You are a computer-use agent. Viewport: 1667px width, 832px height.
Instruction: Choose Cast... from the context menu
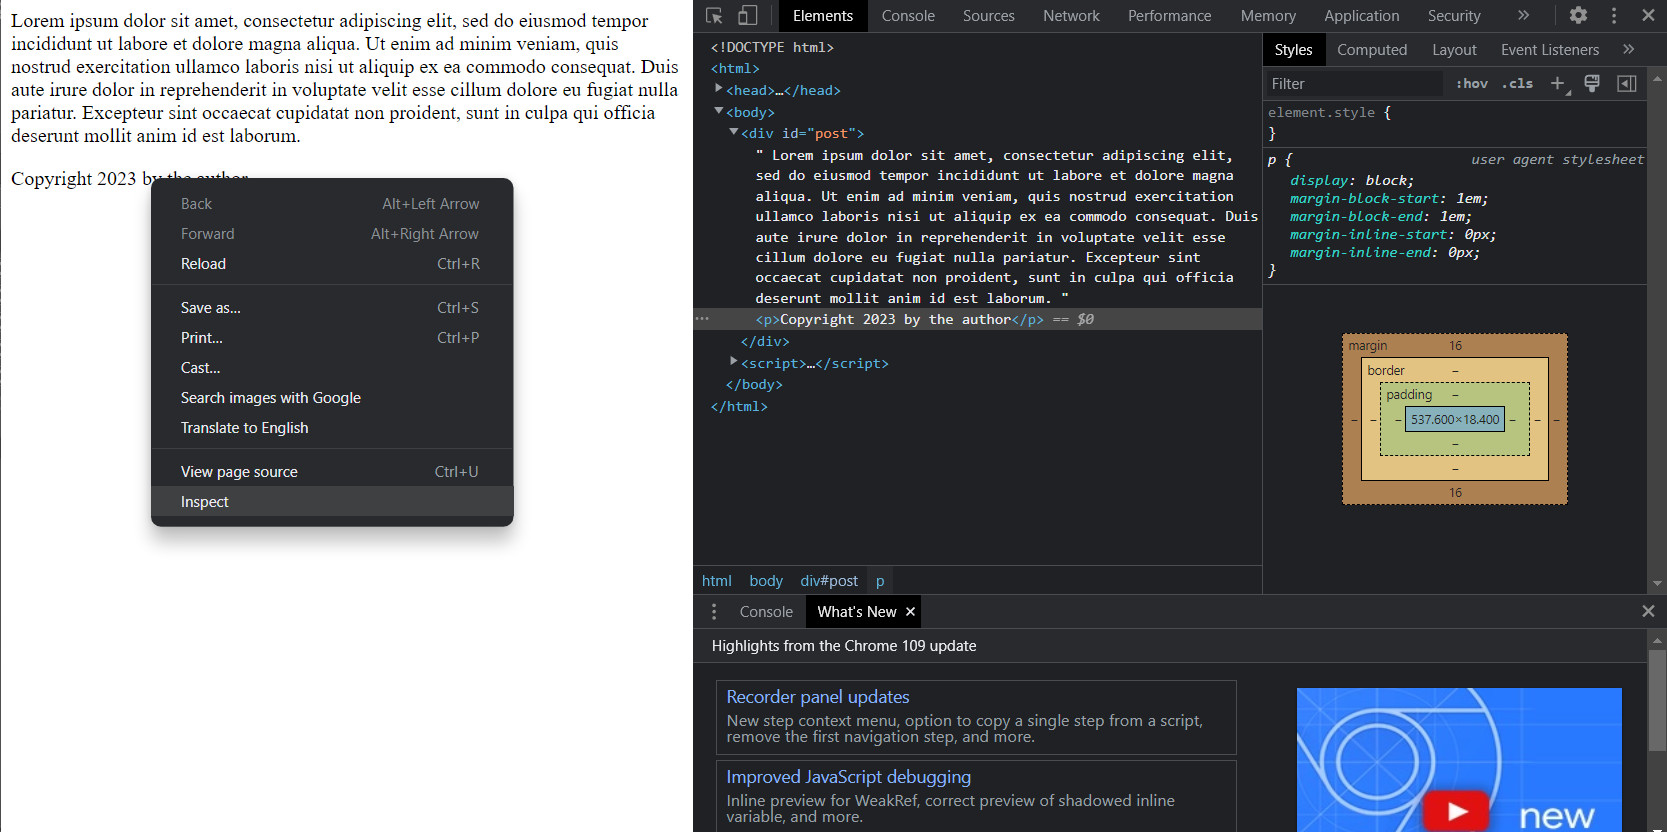click(x=332, y=367)
